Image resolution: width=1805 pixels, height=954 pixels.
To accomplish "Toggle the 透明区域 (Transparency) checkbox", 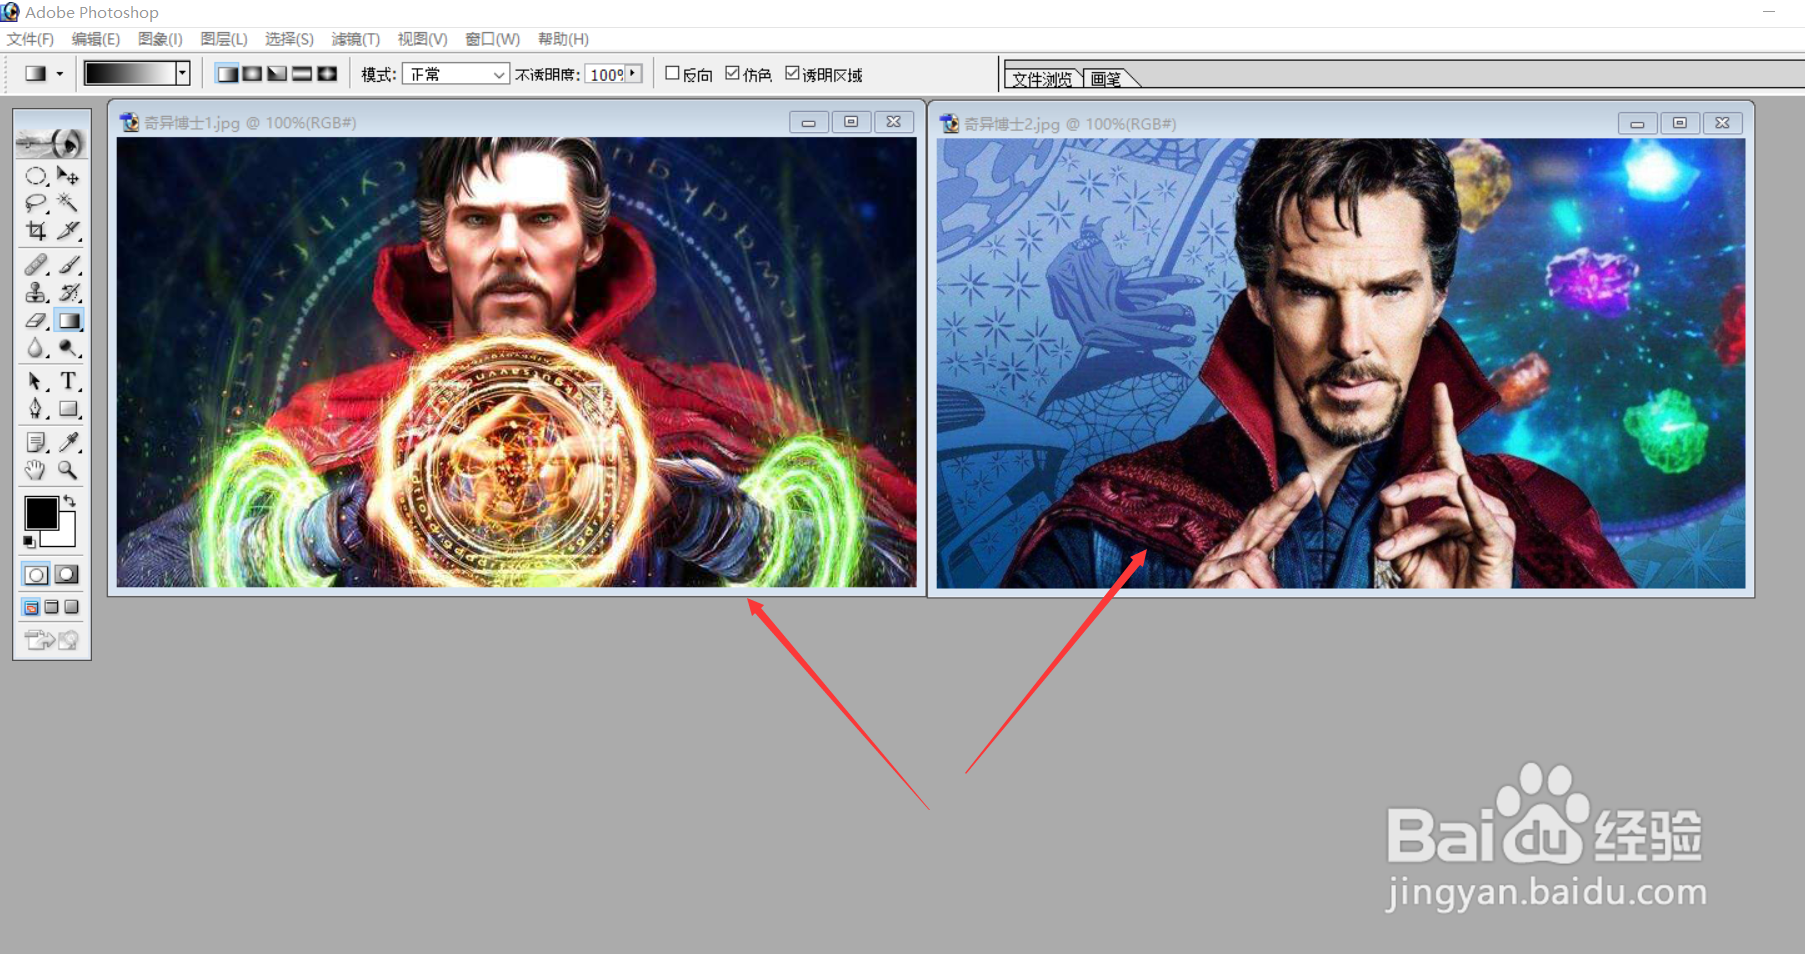I will pos(792,73).
